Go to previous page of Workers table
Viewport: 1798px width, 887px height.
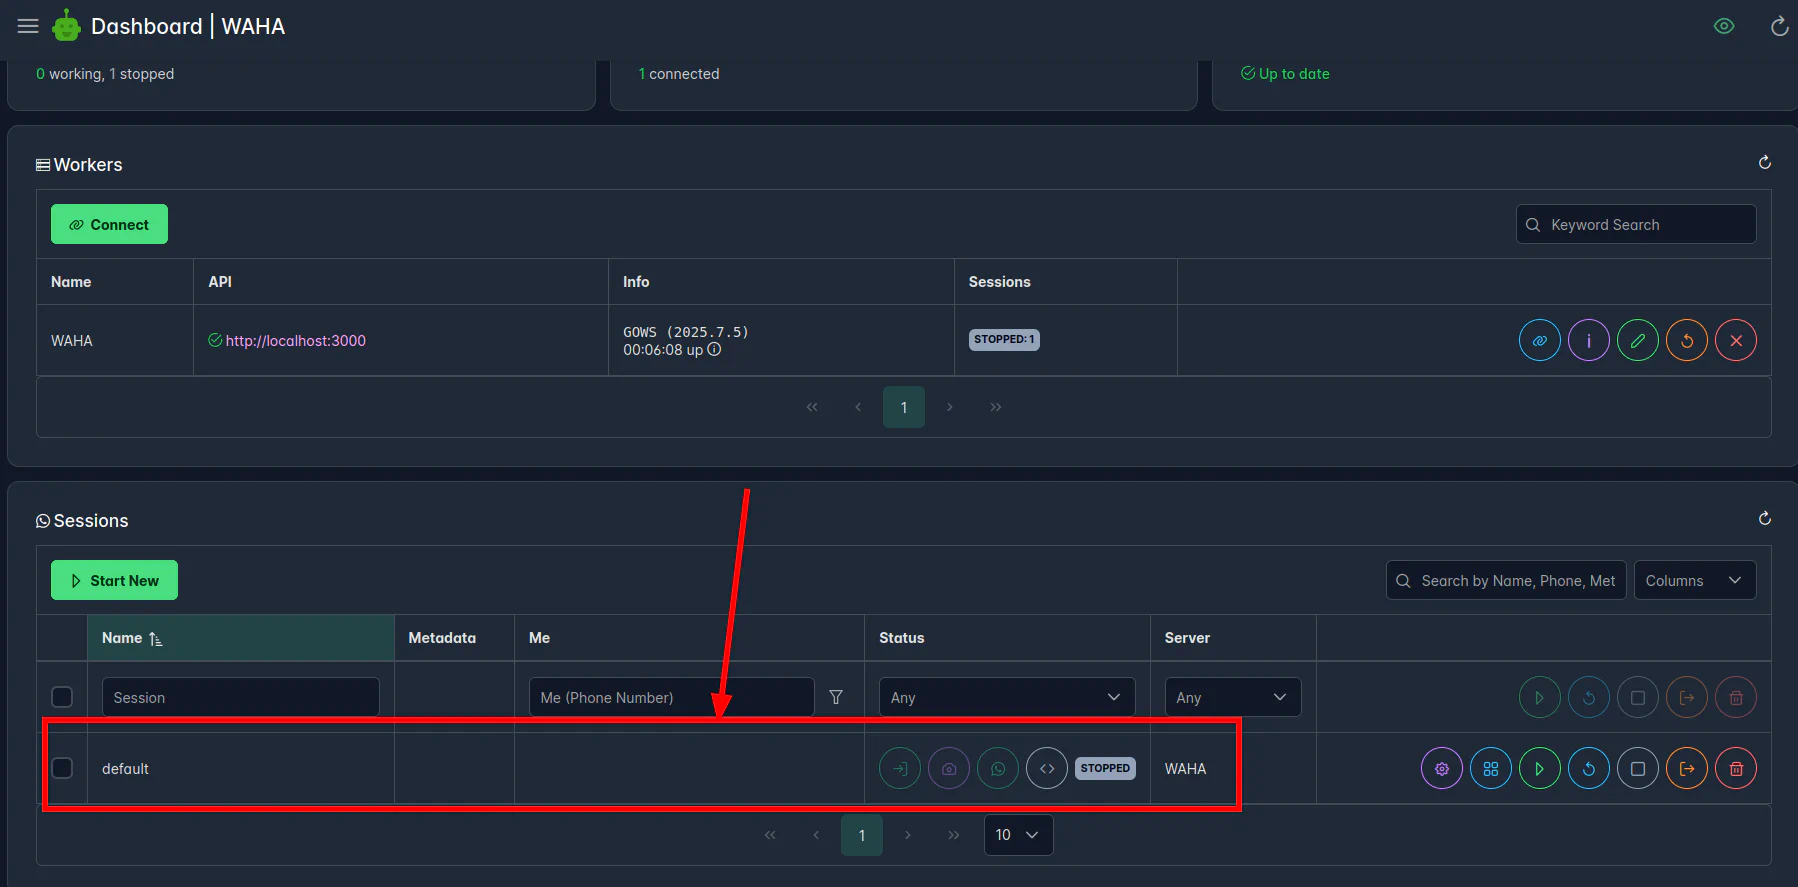858,407
